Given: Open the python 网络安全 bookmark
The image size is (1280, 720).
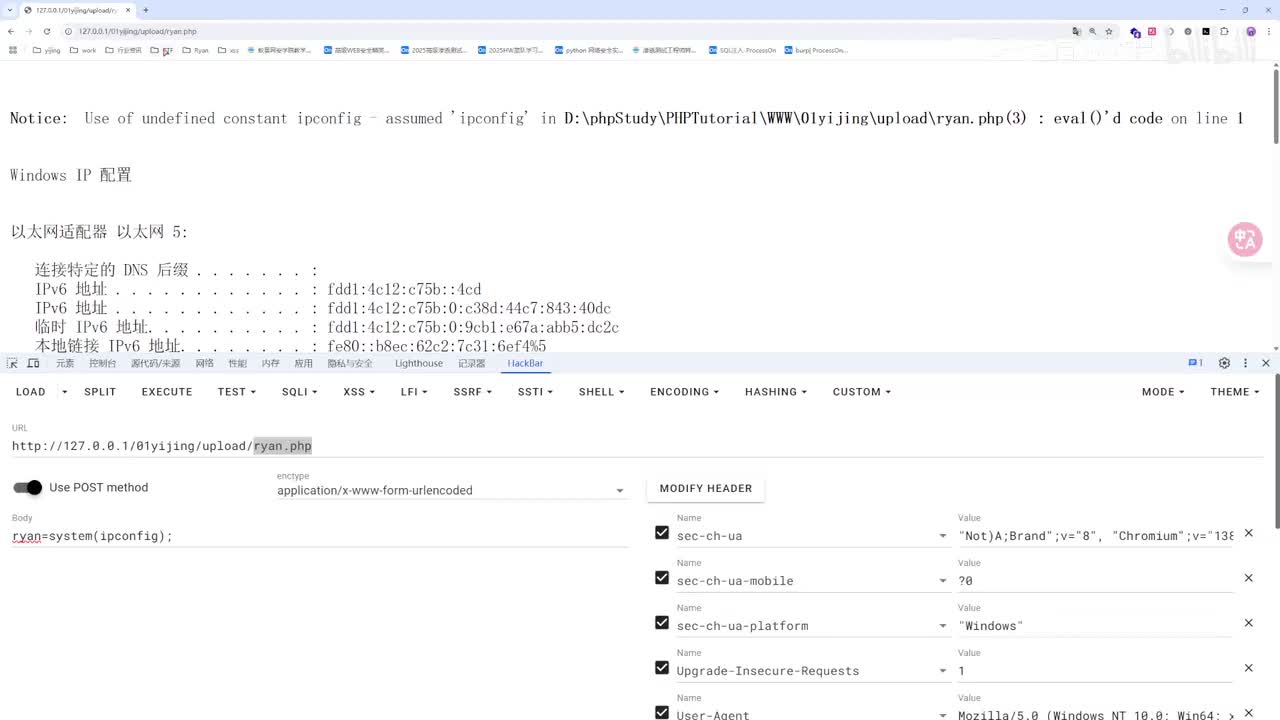Looking at the screenshot, I should coord(588,50).
